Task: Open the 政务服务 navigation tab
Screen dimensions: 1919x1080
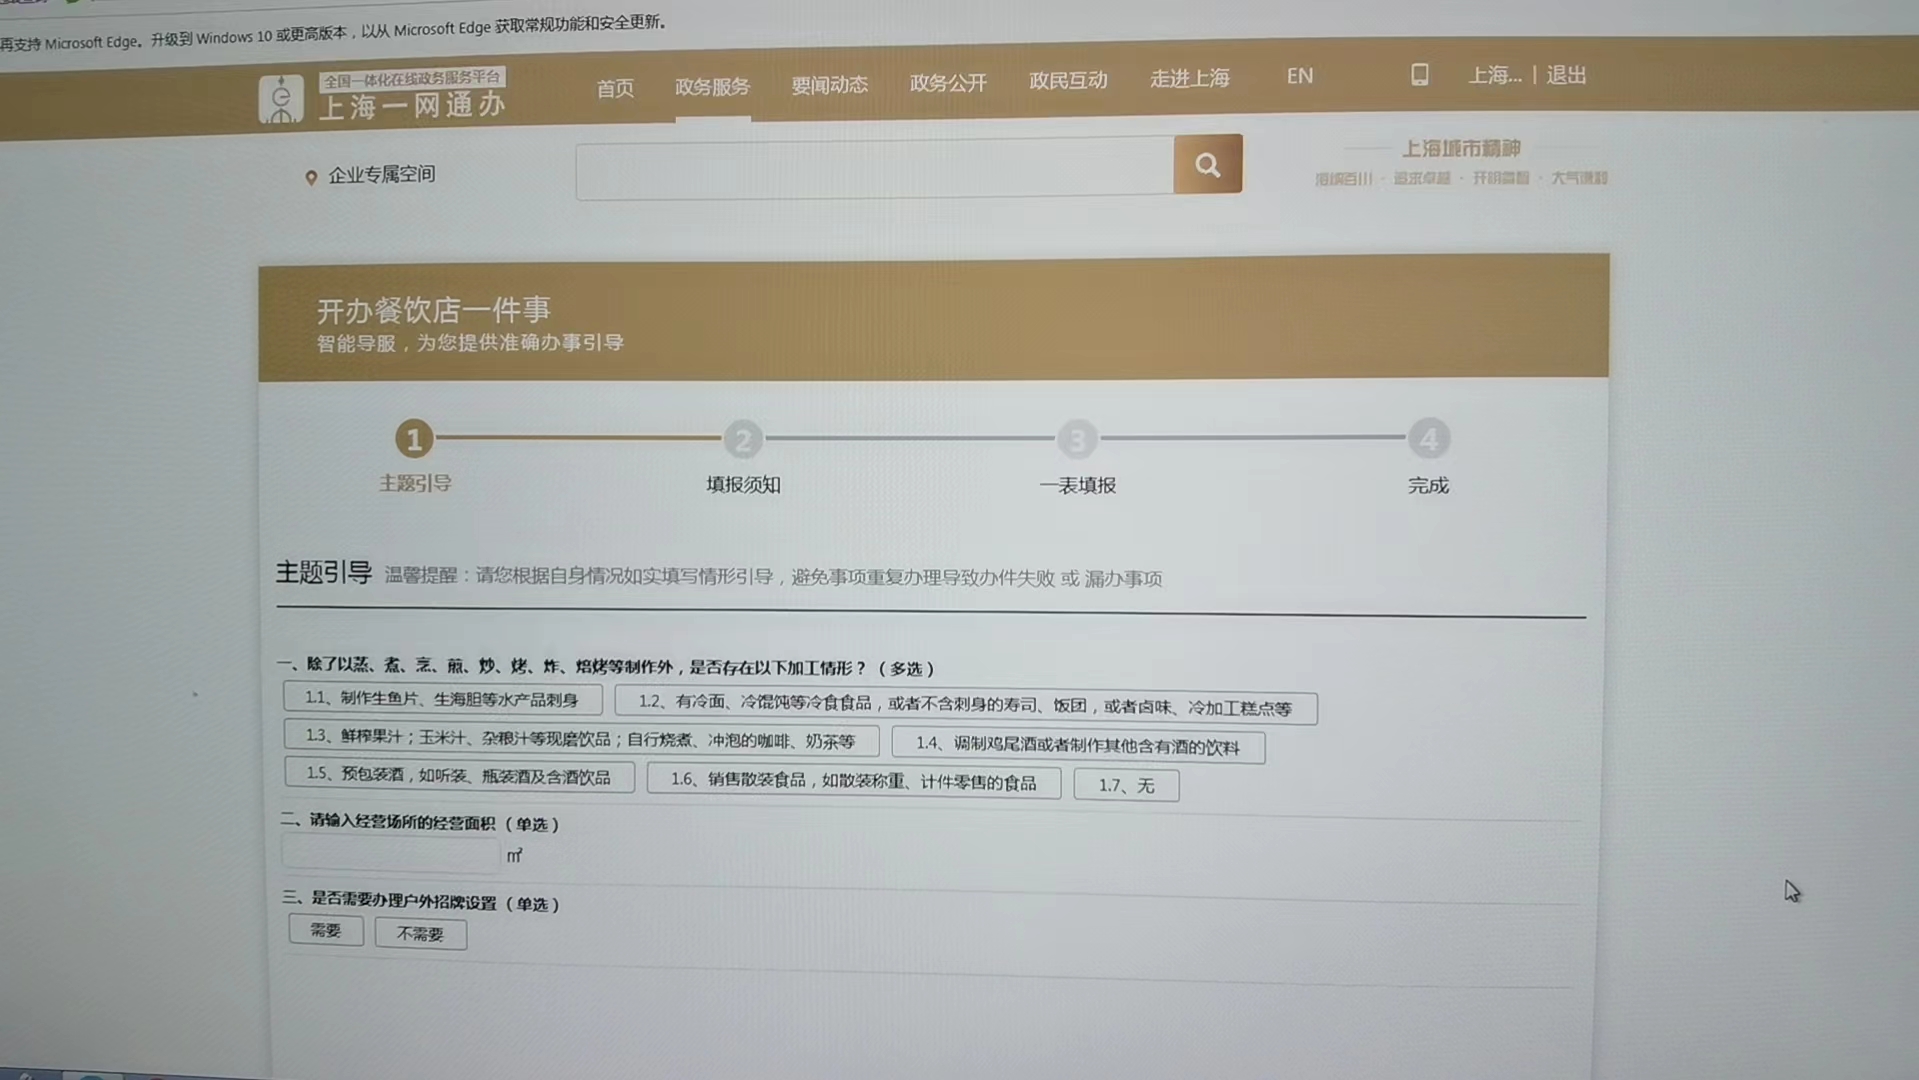Action: coord(712,87)
